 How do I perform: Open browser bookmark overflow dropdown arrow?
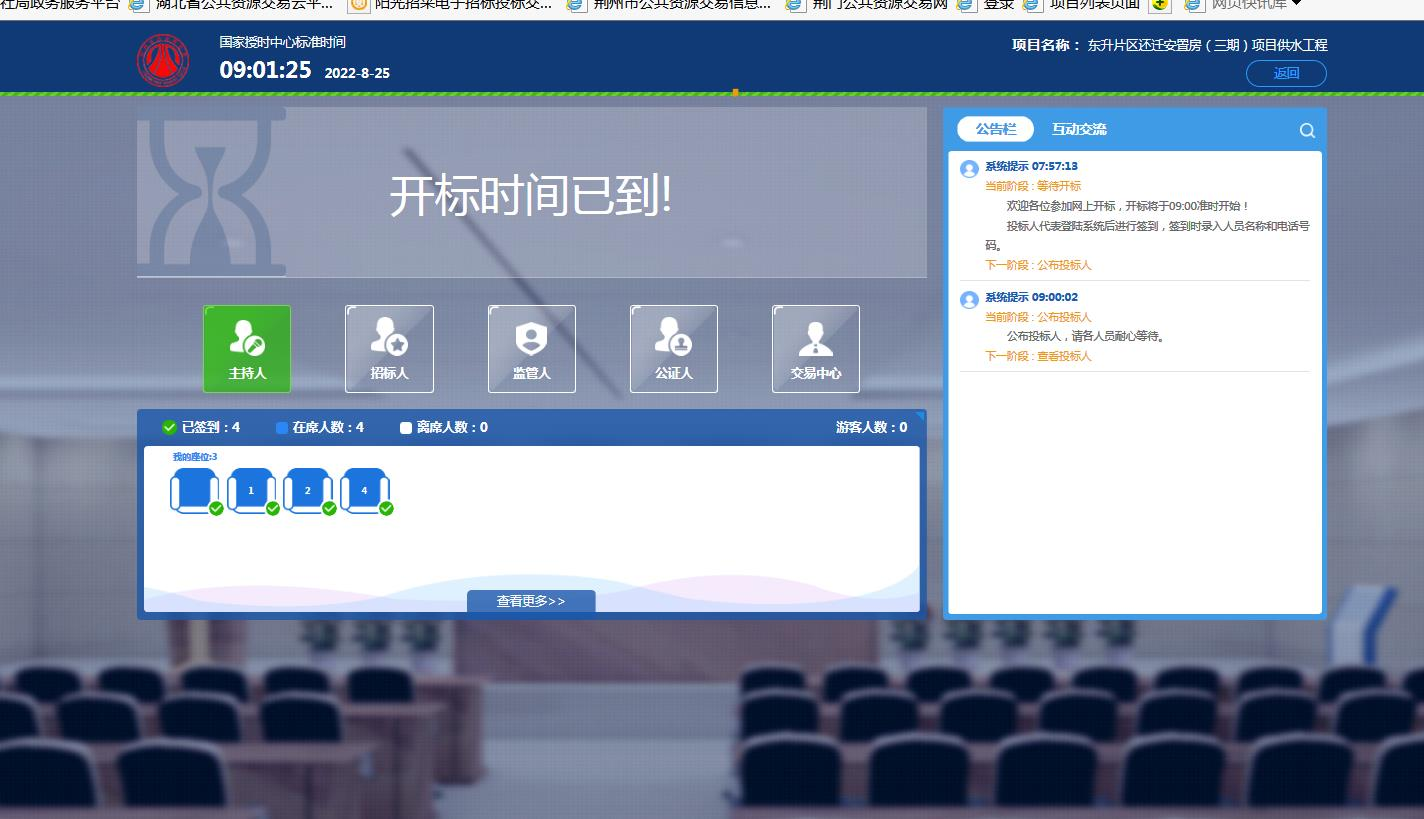[x=1297, y=4]
